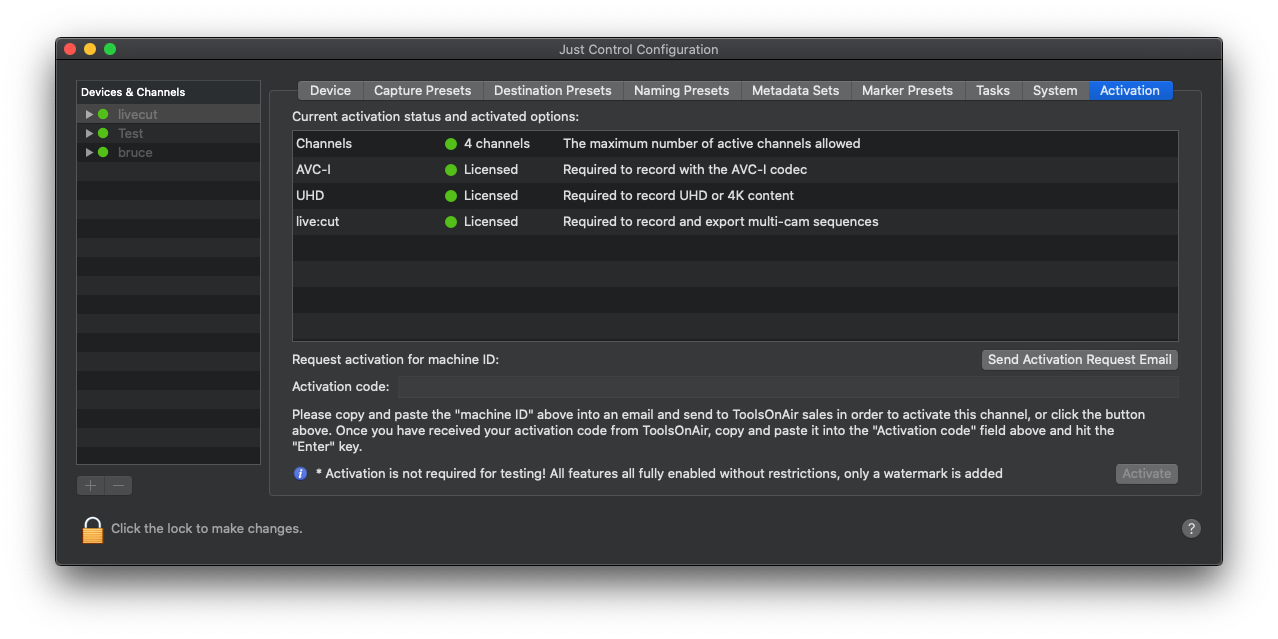The height and width of the screenshot is (639, 1278).
Task: Expand the bruce device tree
Action: [89, 152]
